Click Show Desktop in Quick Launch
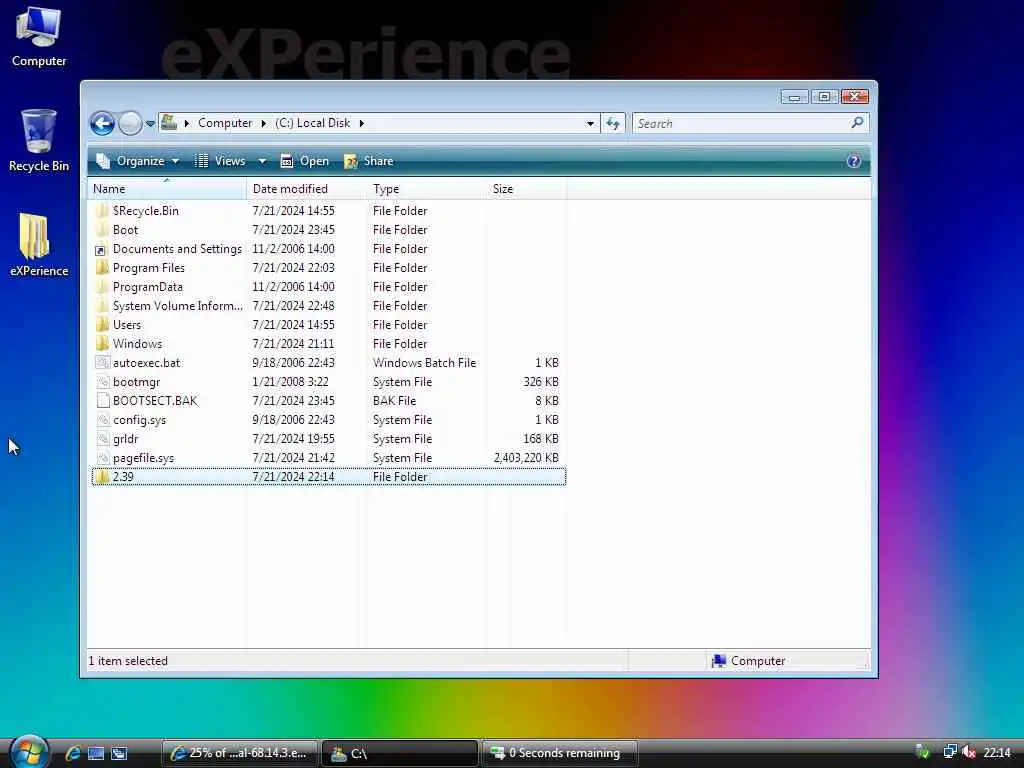 [96, 753]
